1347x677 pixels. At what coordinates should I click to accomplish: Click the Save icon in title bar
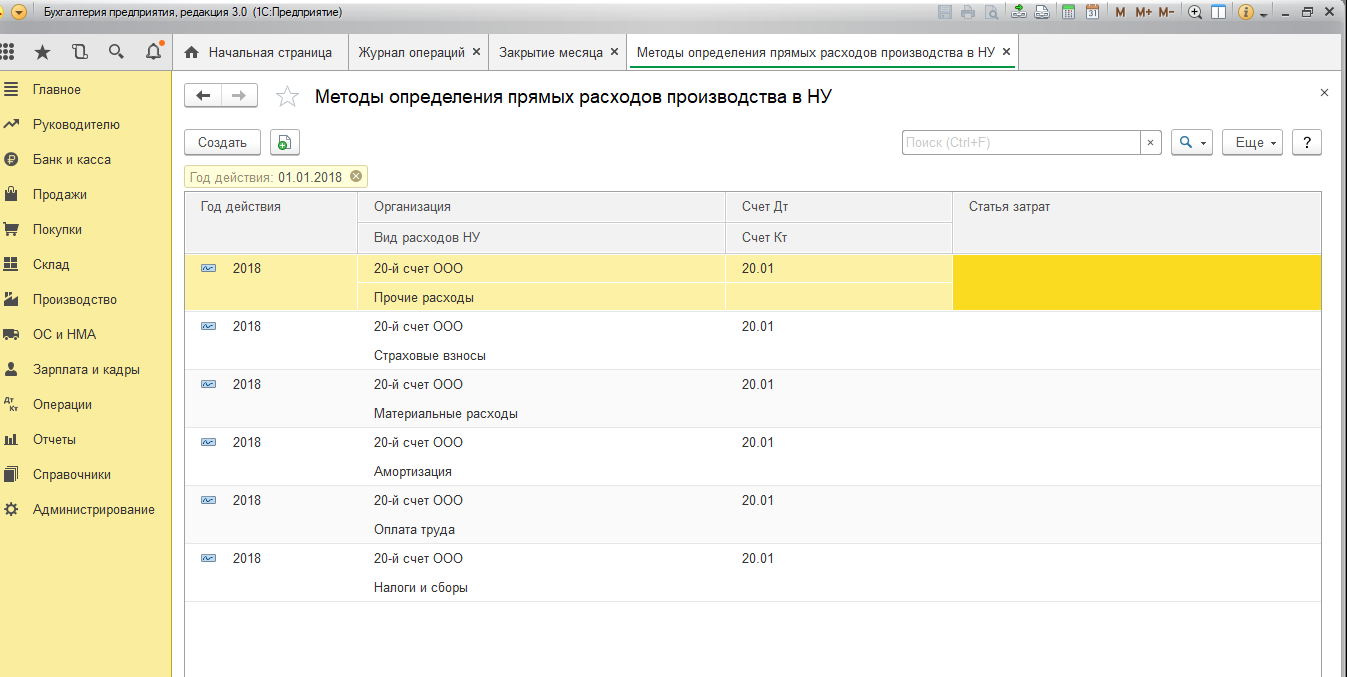(945, 12)
